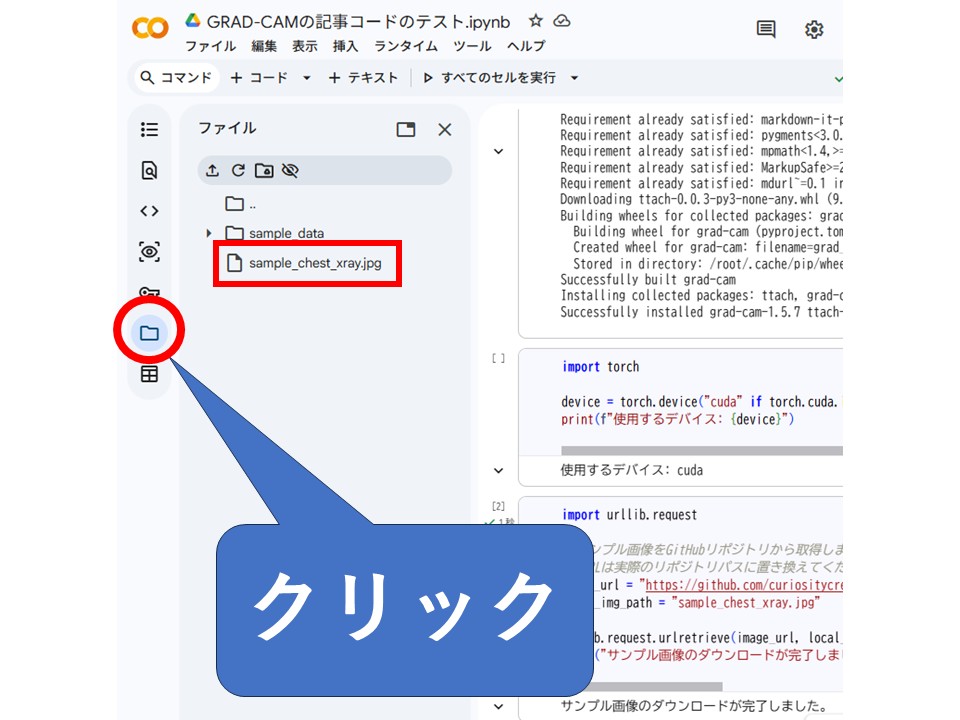The height and width of the screenshot is (720, 960).
Task: Open the find and replace sidebar icon
Action: pyautogui.click(x=149, y=170)
